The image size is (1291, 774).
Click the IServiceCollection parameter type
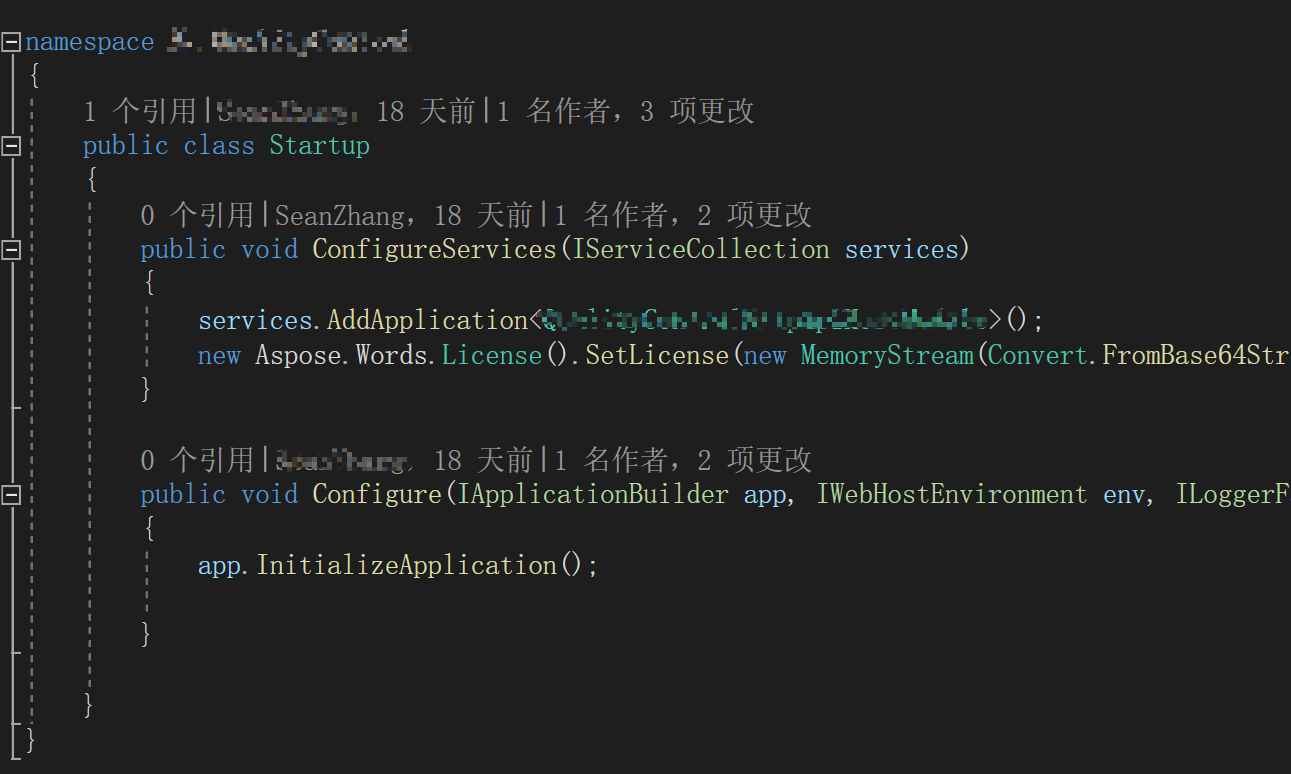pos(700,249)
